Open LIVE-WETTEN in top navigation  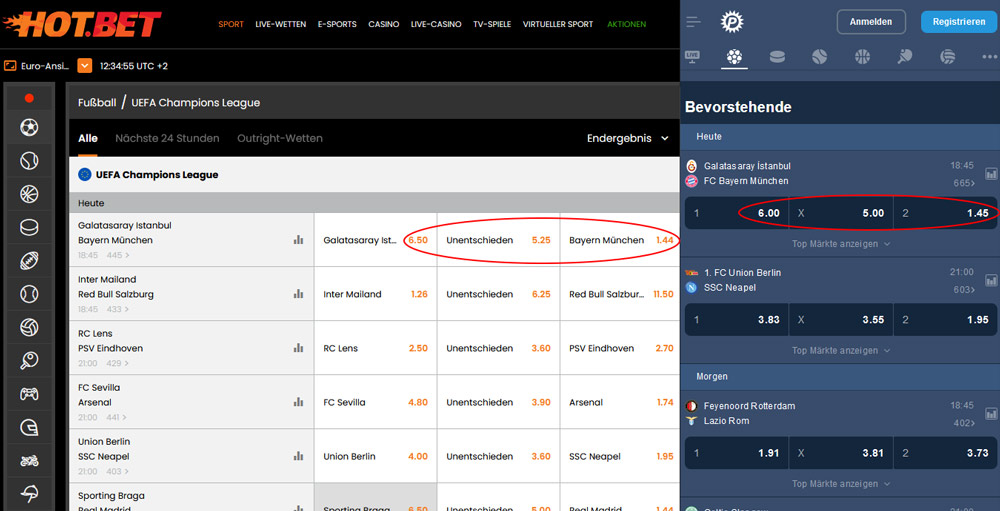[281, 24]
